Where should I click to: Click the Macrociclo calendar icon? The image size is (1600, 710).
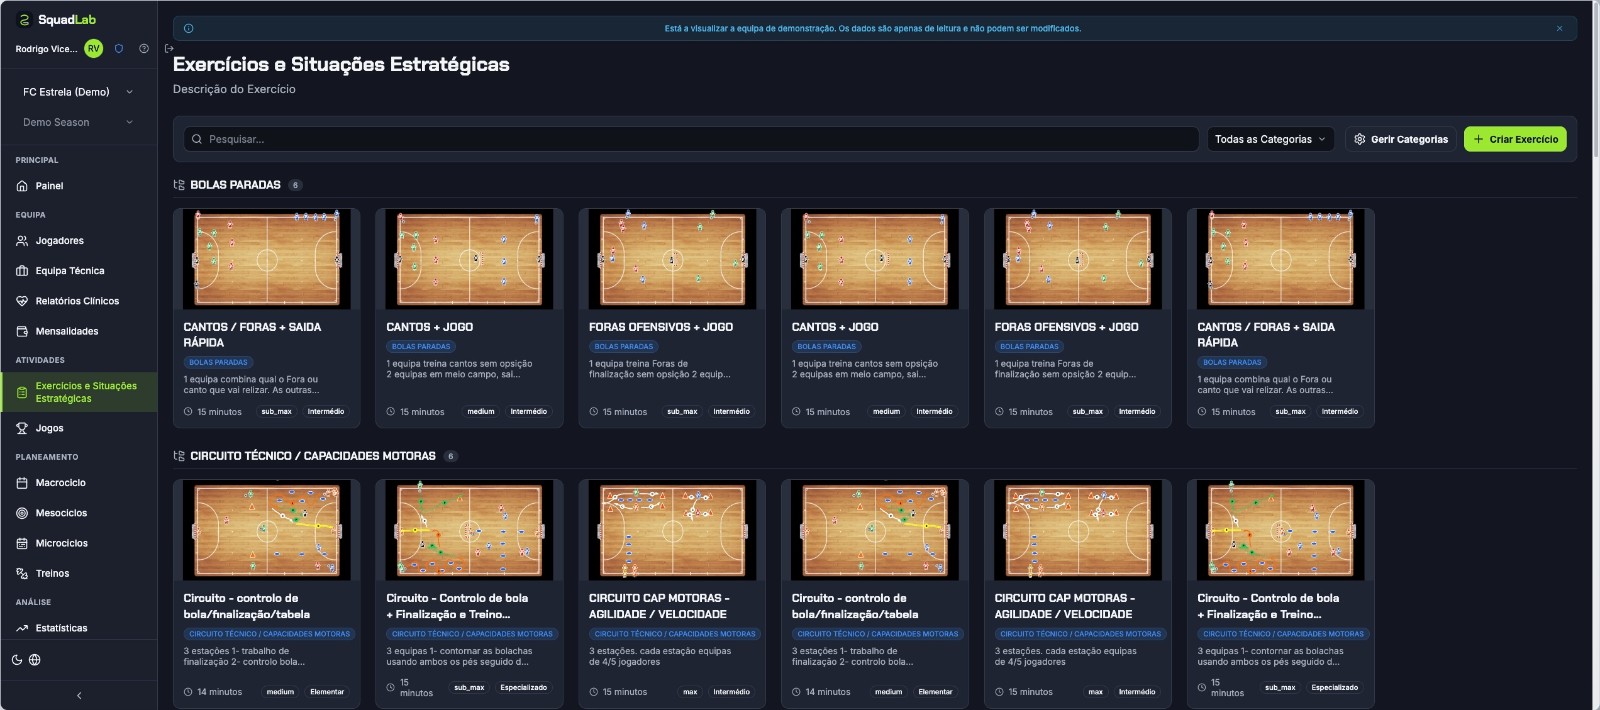(x=22, y=483)
